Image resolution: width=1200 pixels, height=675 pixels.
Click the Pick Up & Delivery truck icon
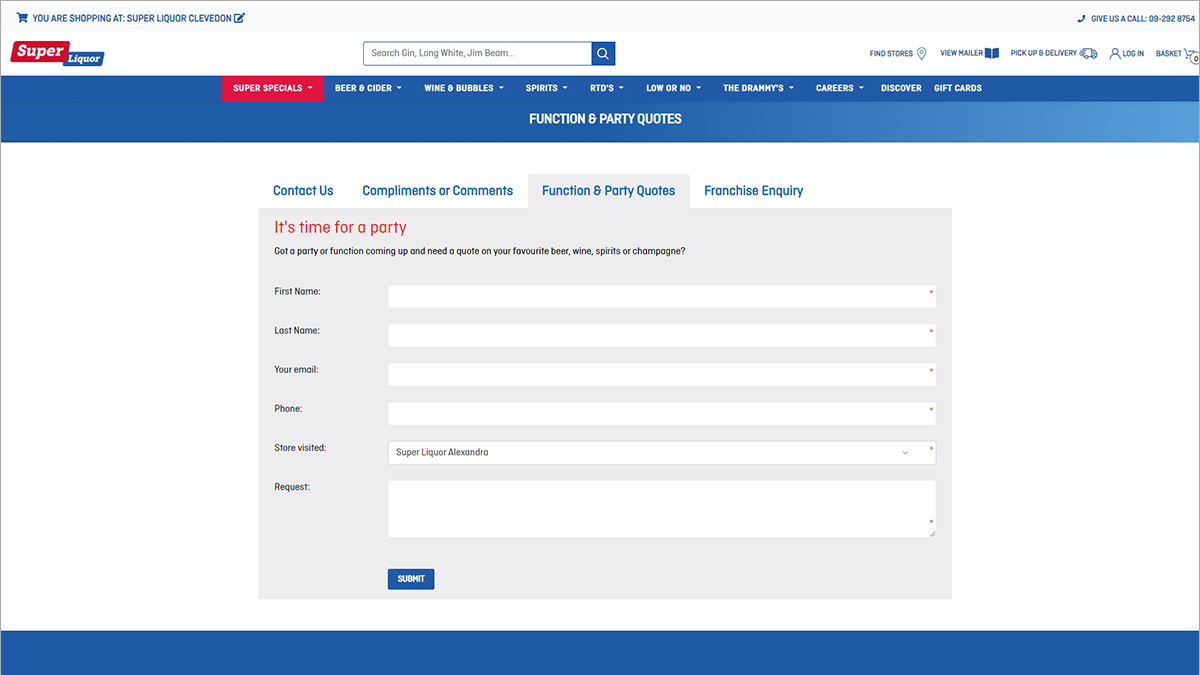1089,53
